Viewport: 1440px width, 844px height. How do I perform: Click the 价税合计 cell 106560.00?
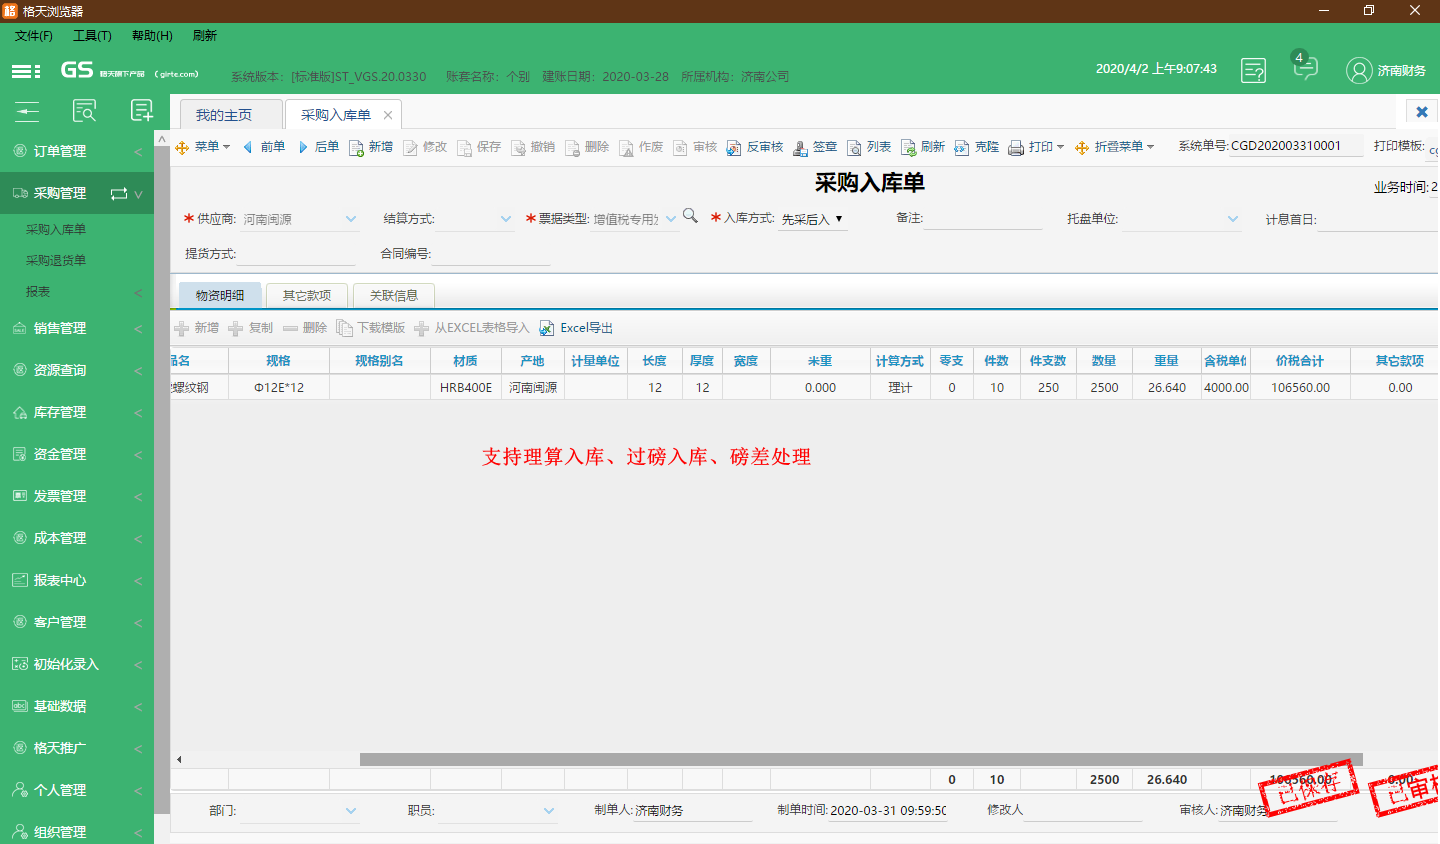1300,387
